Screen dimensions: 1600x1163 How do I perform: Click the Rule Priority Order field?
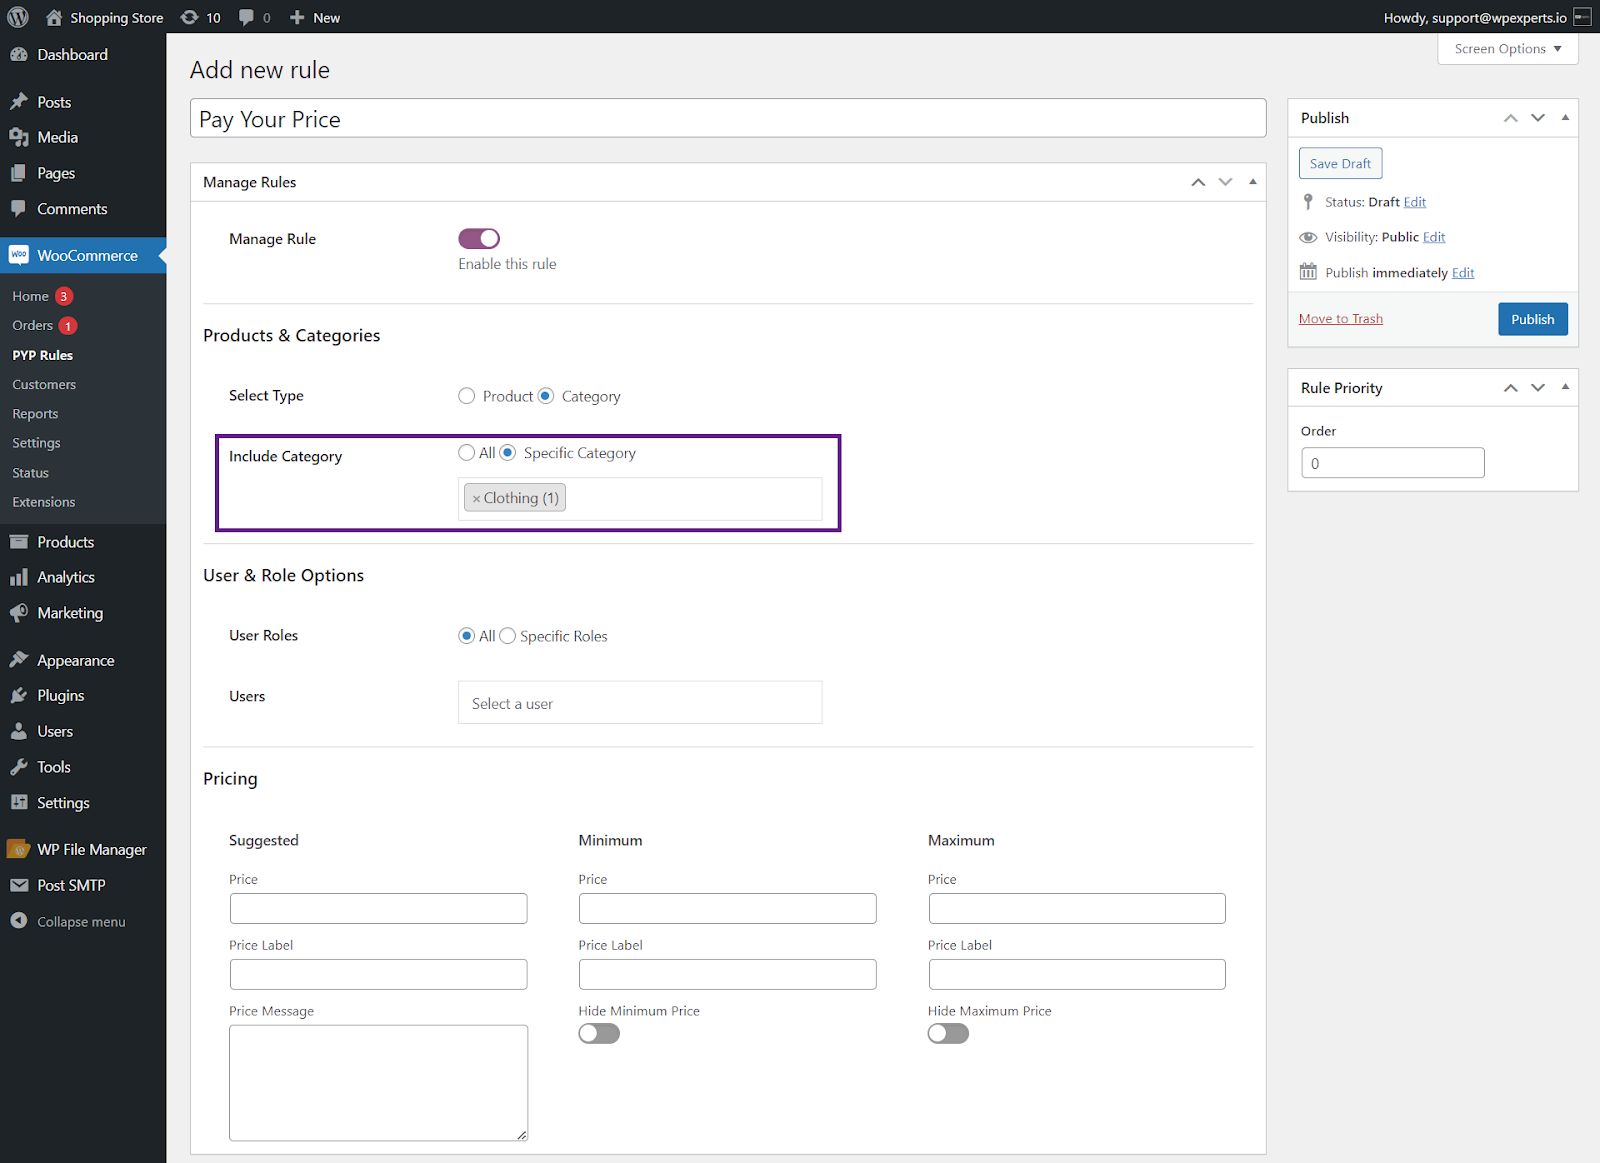coord(1393,463)
